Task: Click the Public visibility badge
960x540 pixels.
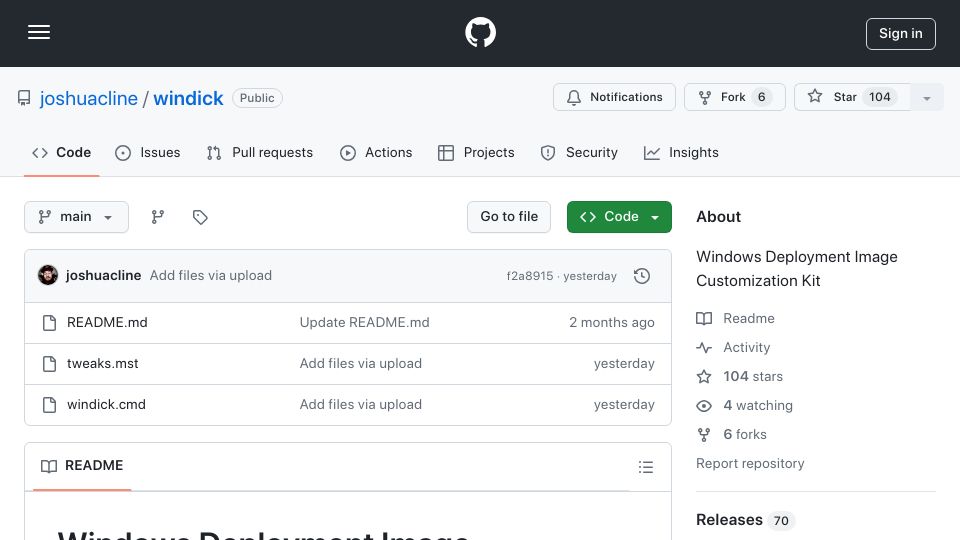Action: pos(257,98)
